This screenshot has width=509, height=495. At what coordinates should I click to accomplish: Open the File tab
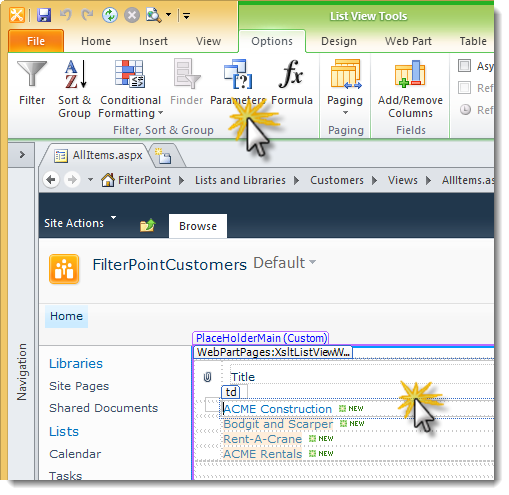pyautogui.click(x=36, y=41)
